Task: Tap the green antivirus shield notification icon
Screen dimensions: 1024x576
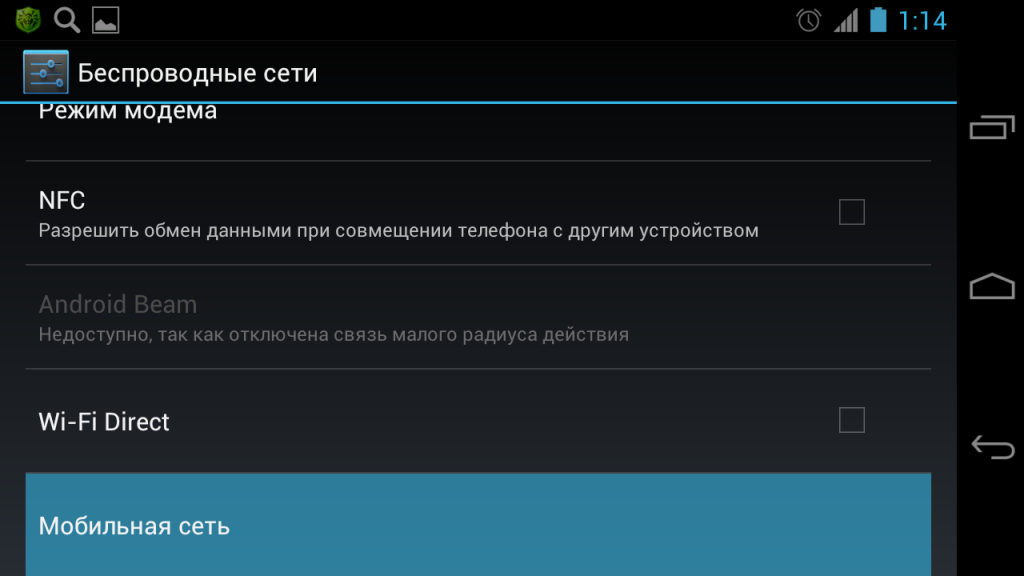Action: [28, 20]
